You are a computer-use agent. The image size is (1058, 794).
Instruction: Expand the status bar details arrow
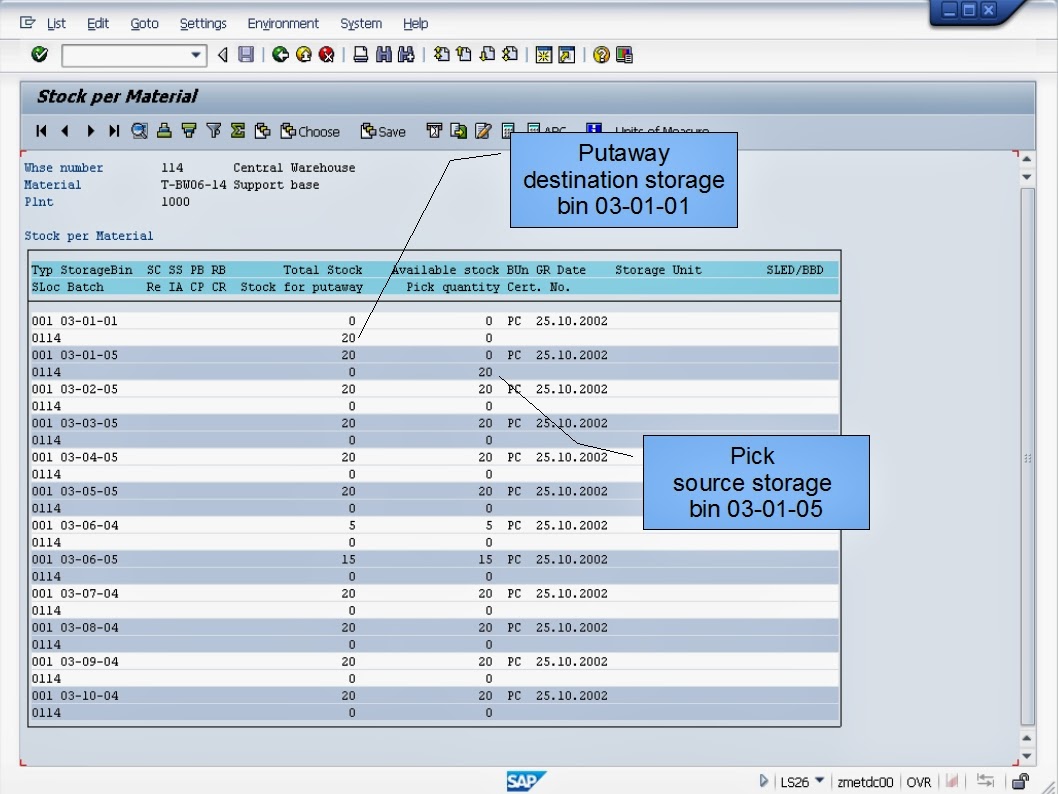pyautogui.click(x=763, y=781)
